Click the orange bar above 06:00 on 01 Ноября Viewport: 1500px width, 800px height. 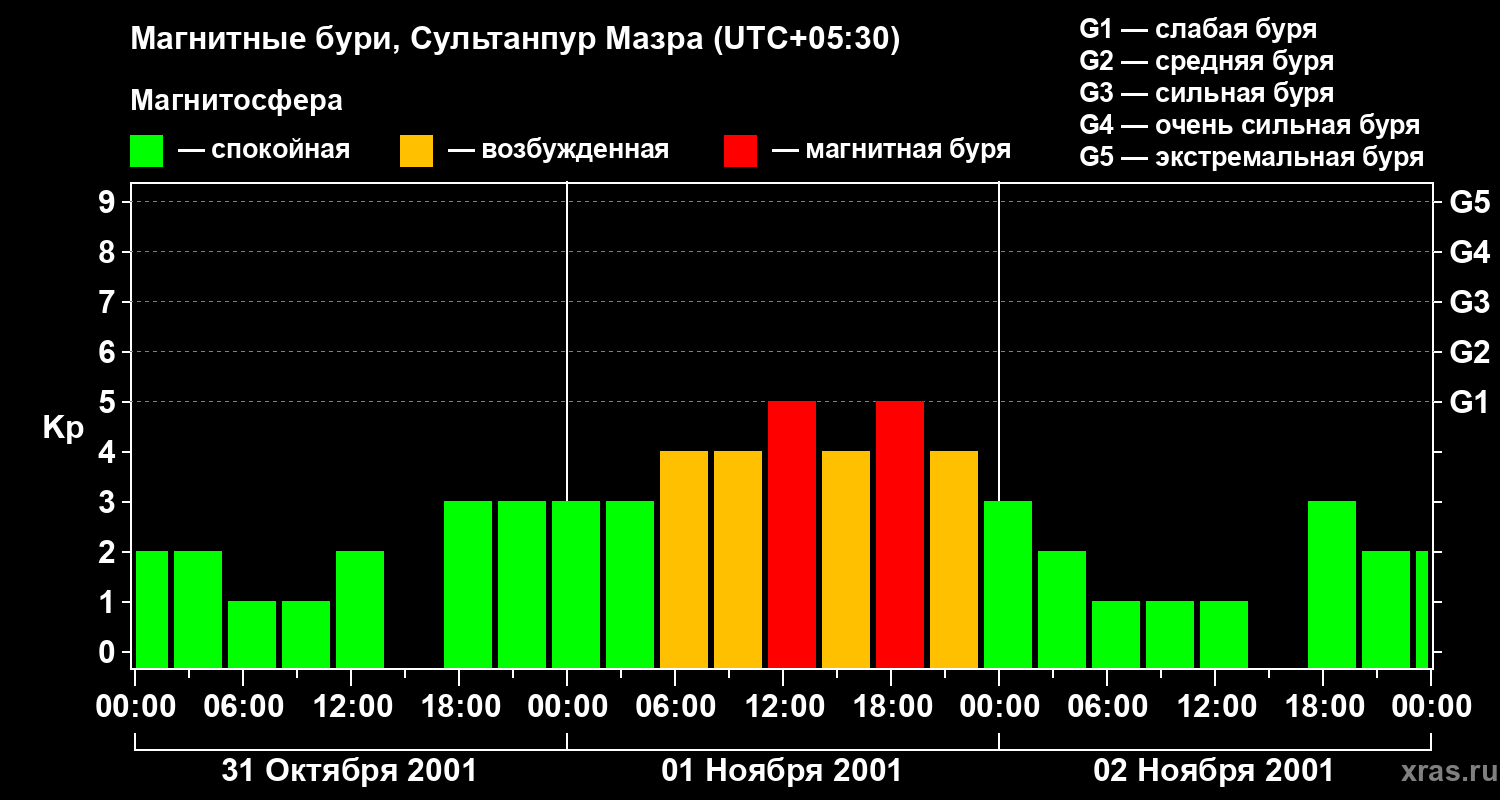coord(684,560)
